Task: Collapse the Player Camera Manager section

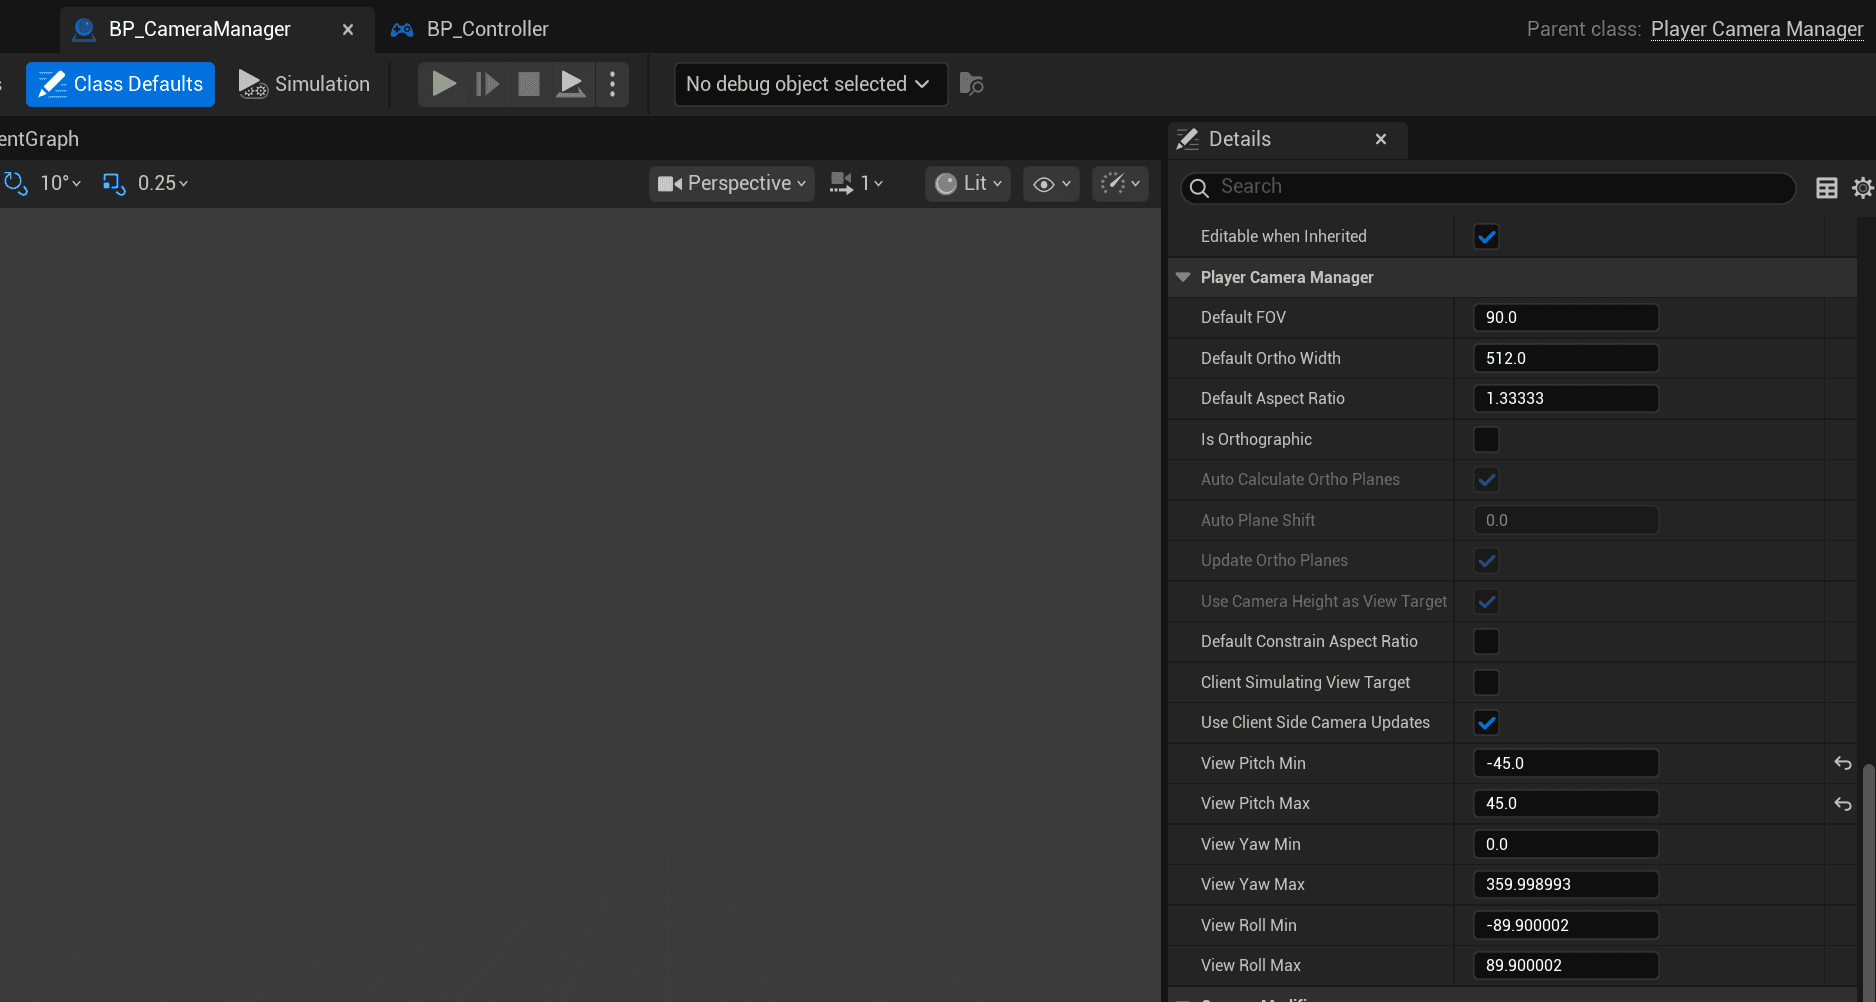Action: coord(1183,278)
